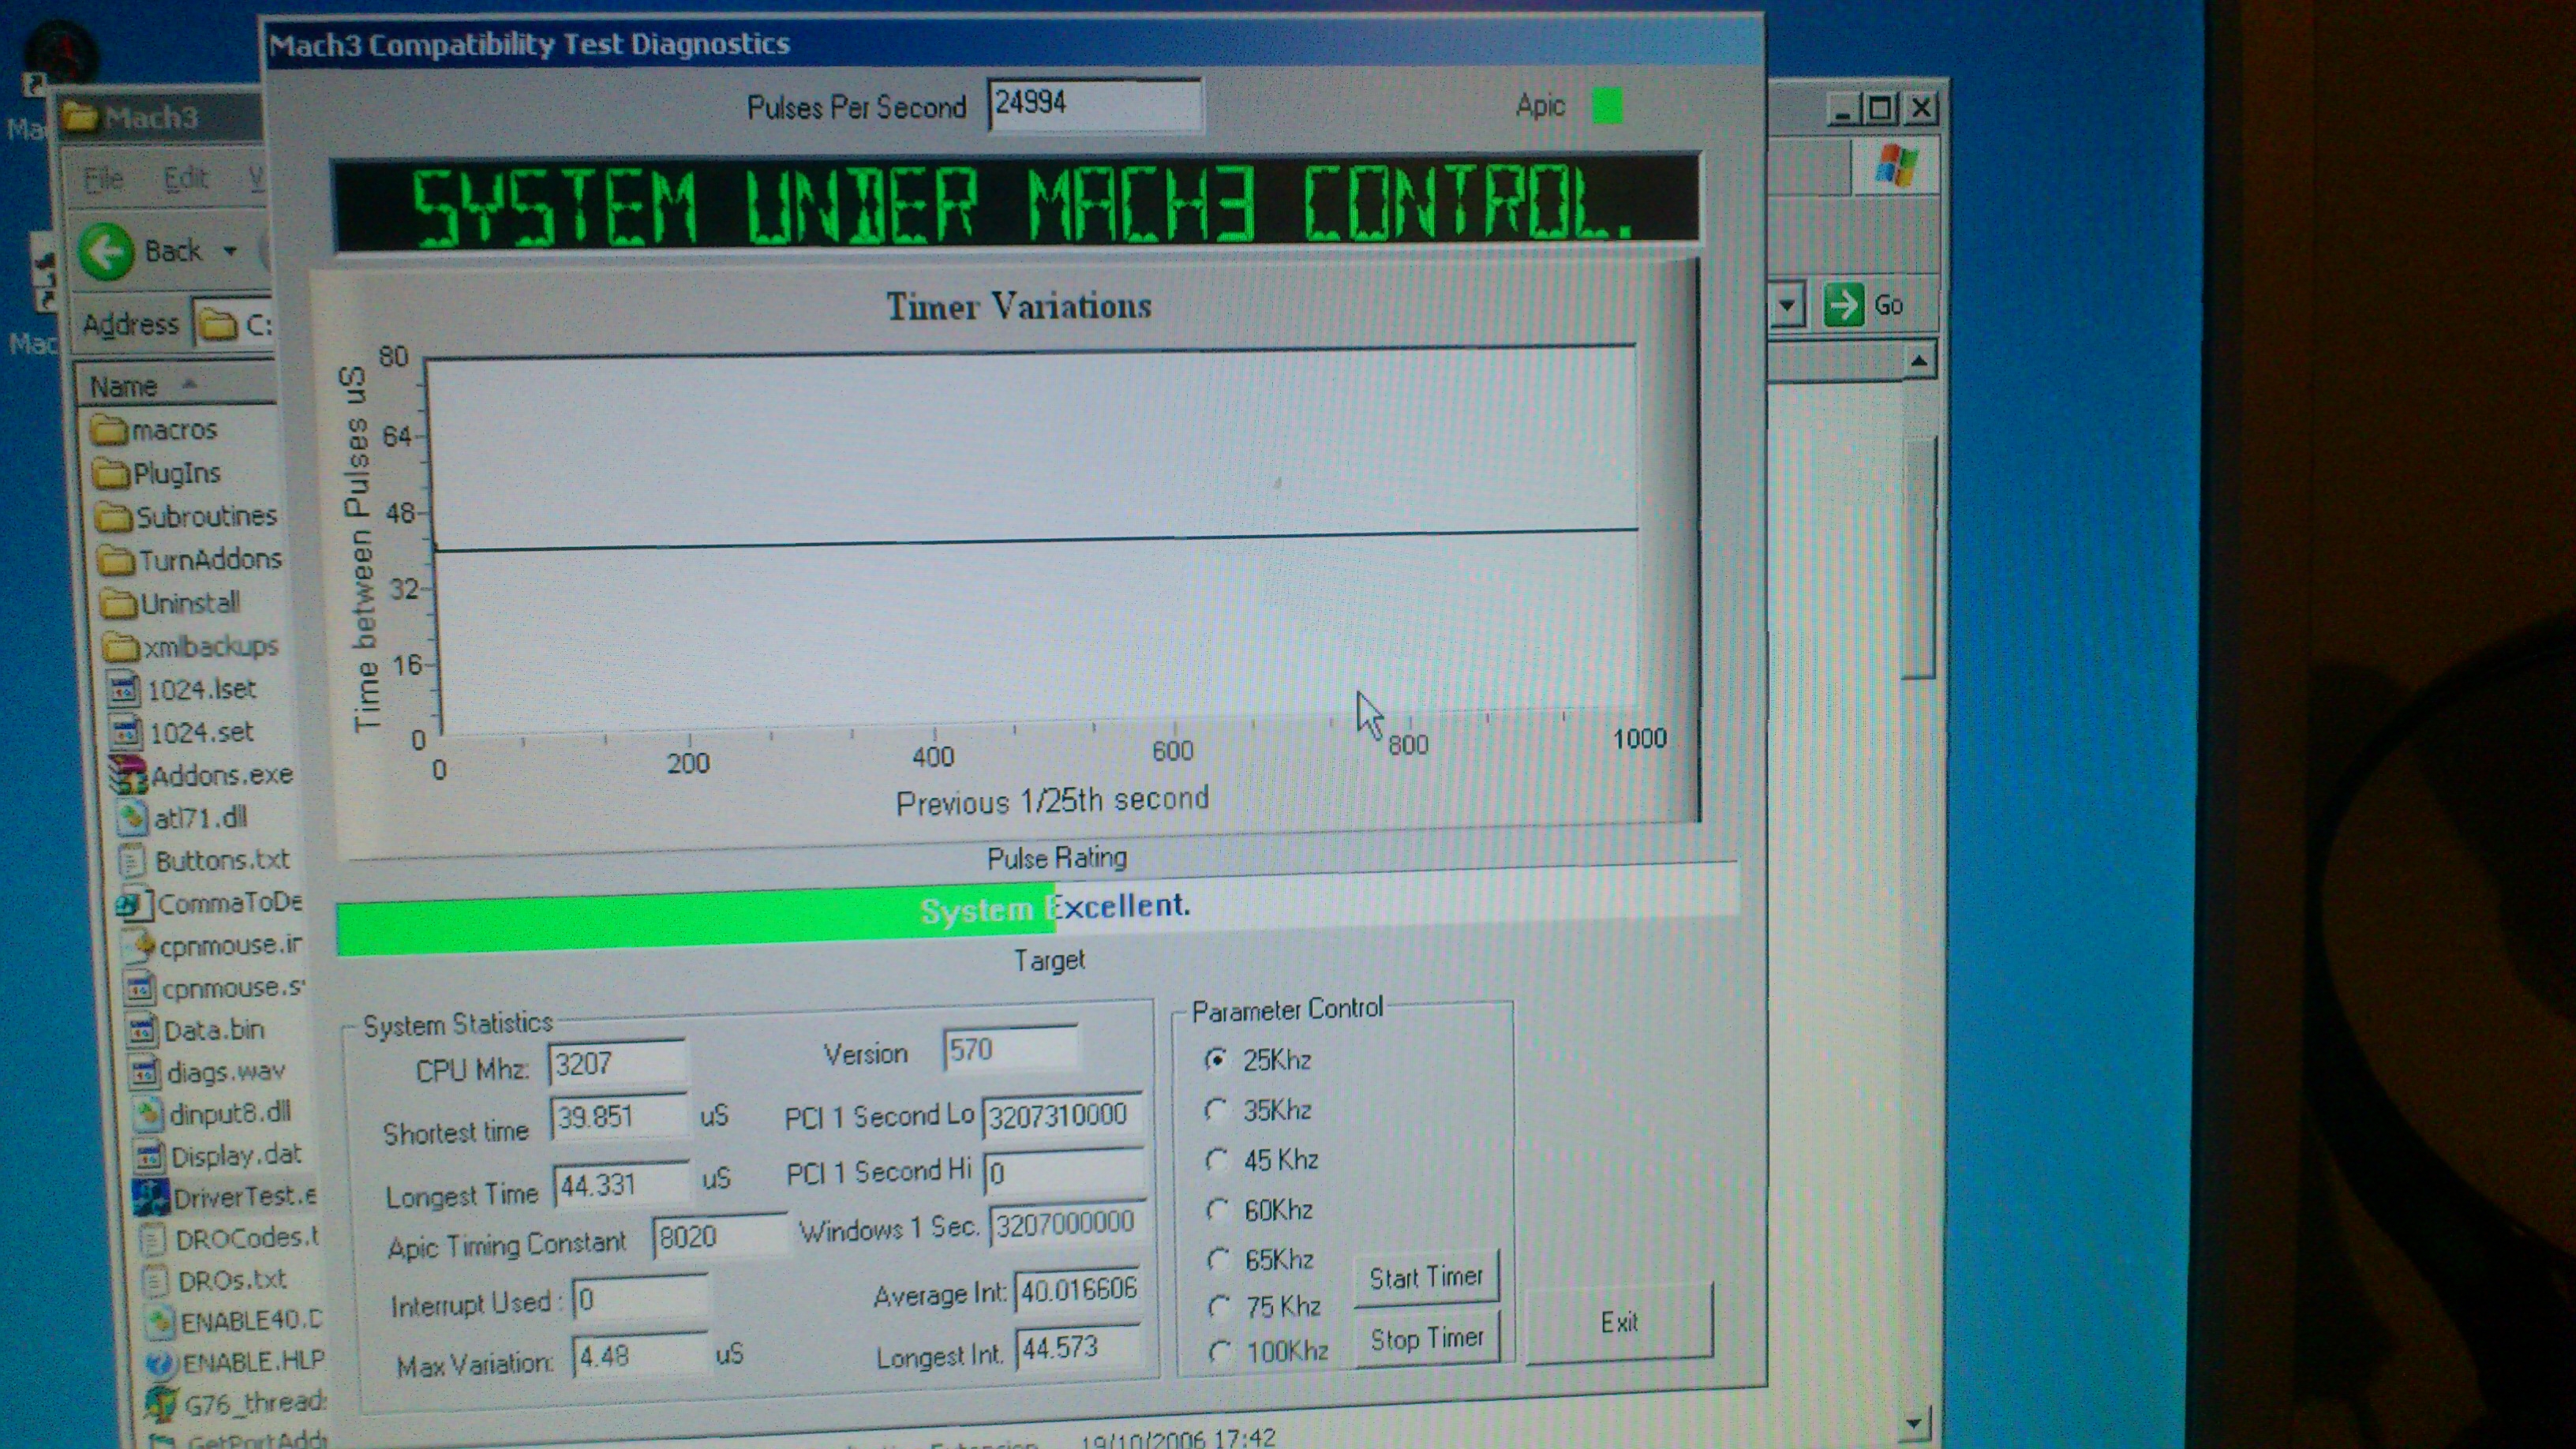The height and width of the screenshot is (1449, 2576).
Task: Select the Subroutines folder icon
Action: coord(114,517)
